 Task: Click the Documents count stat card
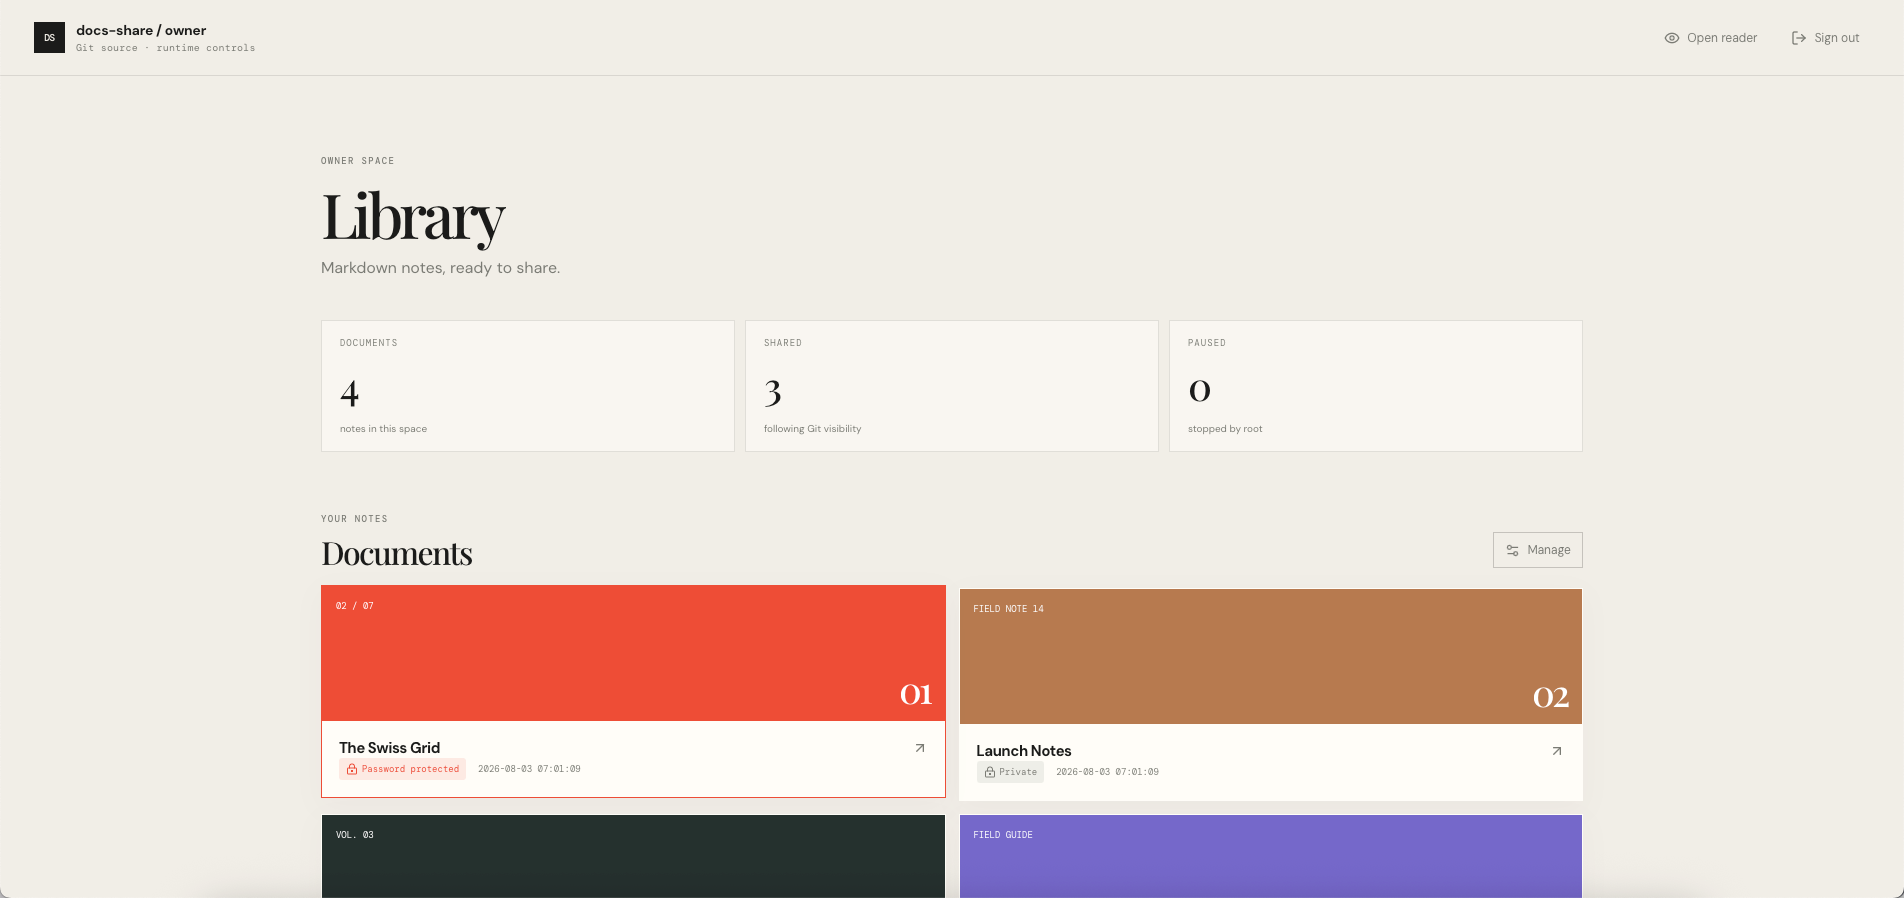pos(528,386)
